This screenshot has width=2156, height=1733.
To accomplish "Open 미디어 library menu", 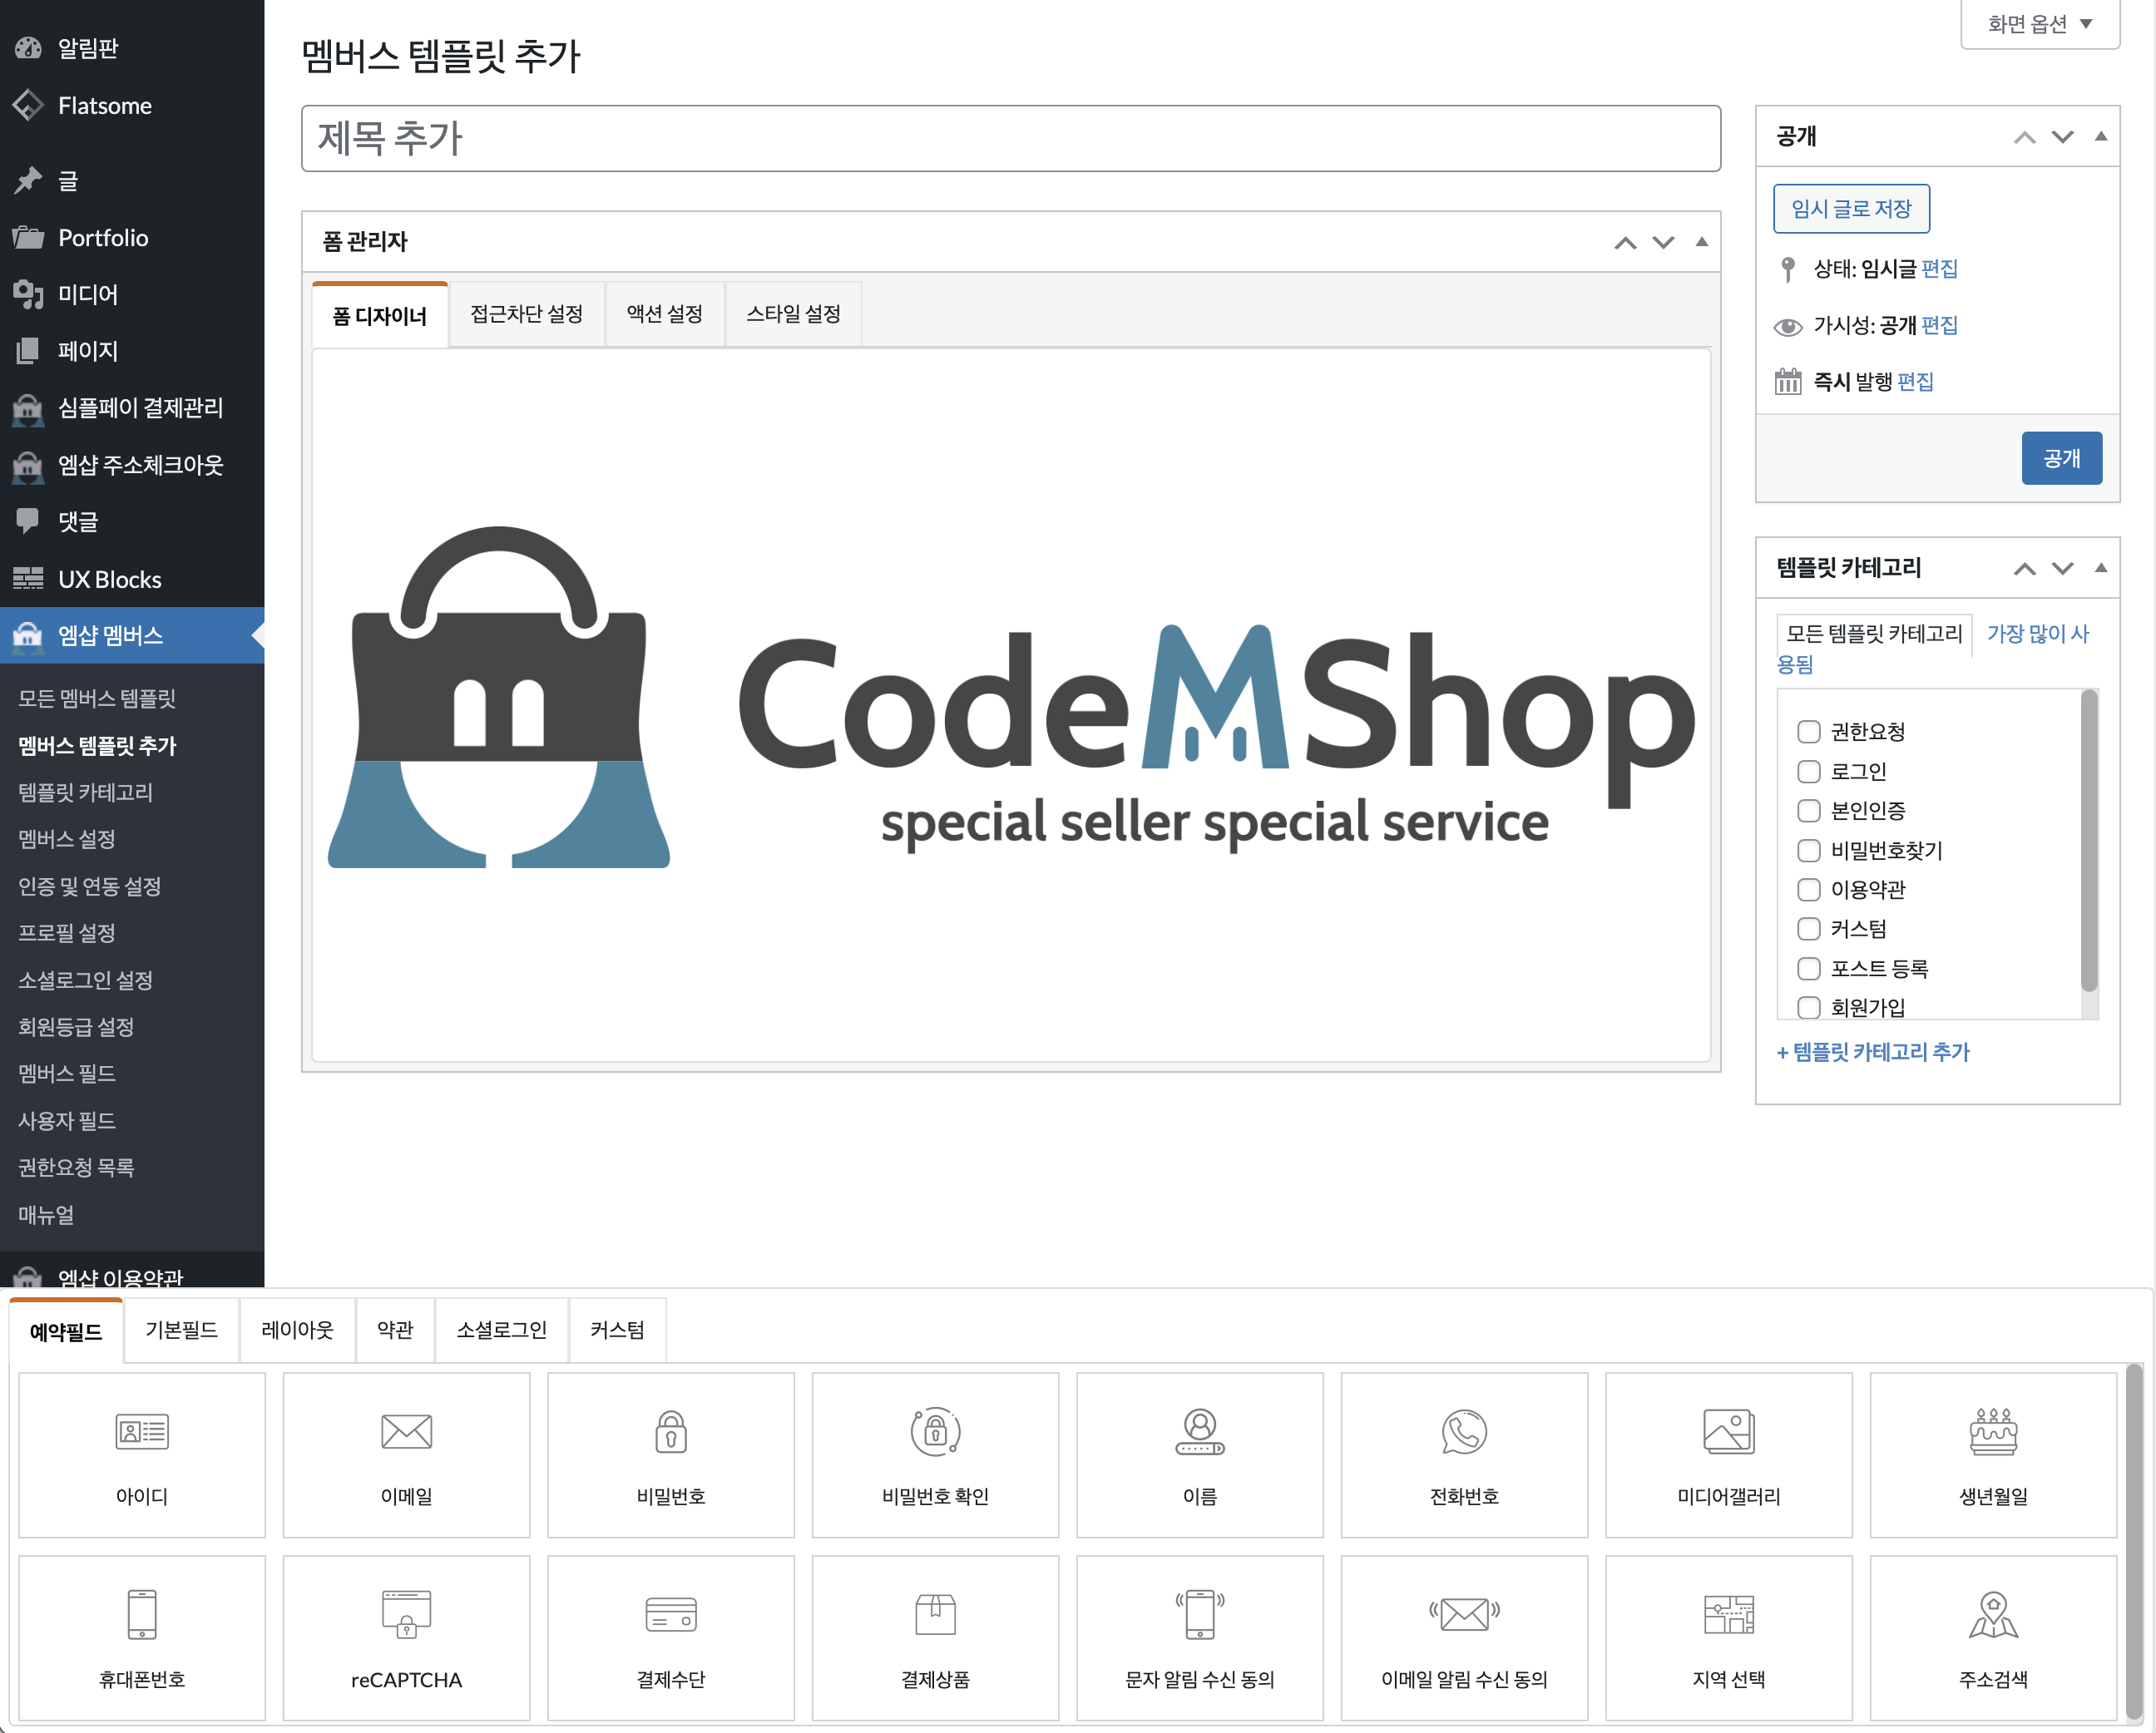I will tap(132, 294).
